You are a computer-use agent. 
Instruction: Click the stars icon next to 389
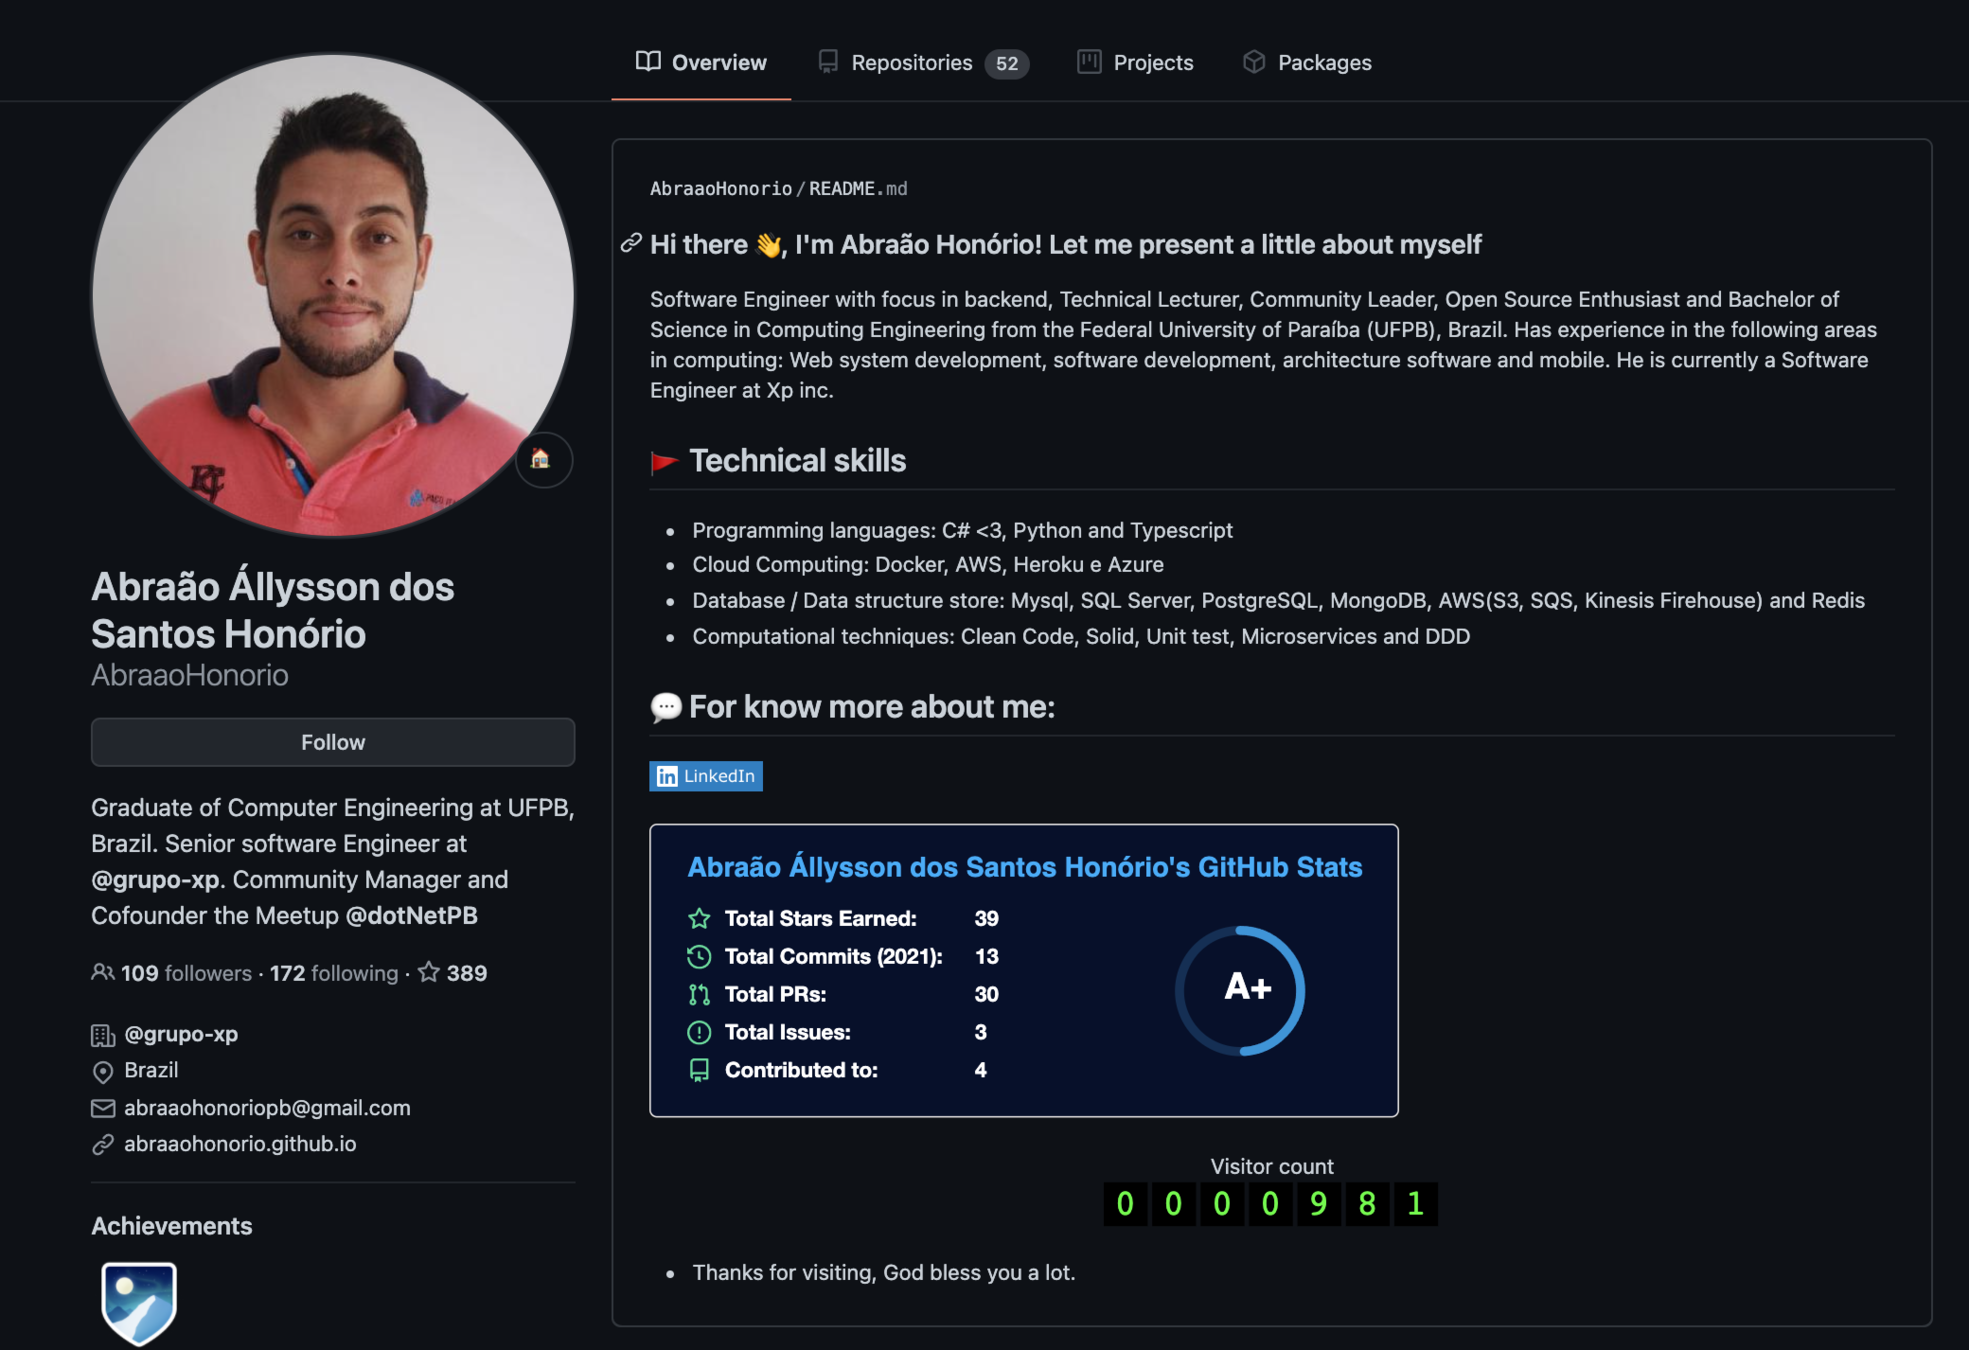pyautogui.click(x=429, y=972)
